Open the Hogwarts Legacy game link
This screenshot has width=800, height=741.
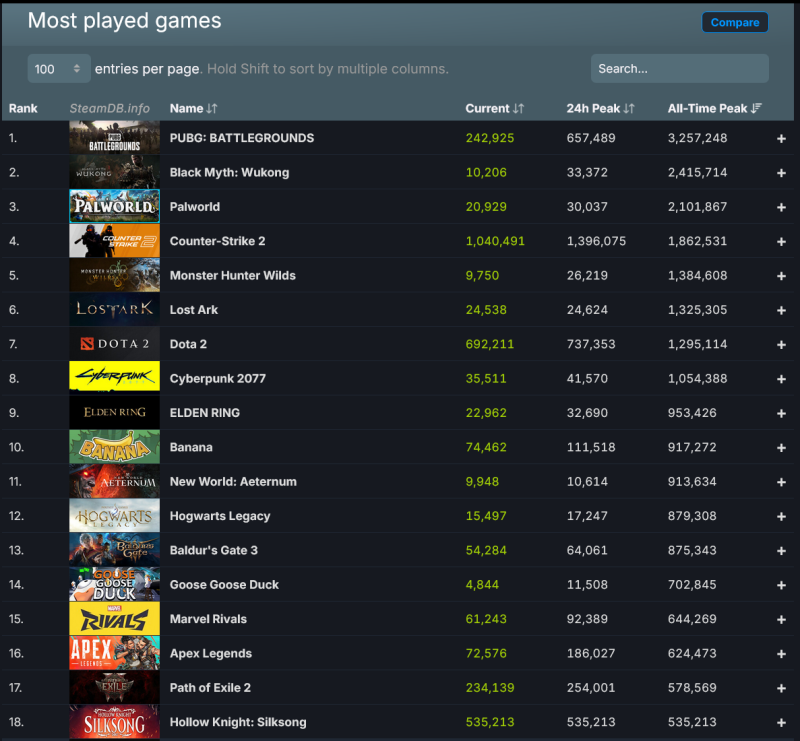pos(220,516)
